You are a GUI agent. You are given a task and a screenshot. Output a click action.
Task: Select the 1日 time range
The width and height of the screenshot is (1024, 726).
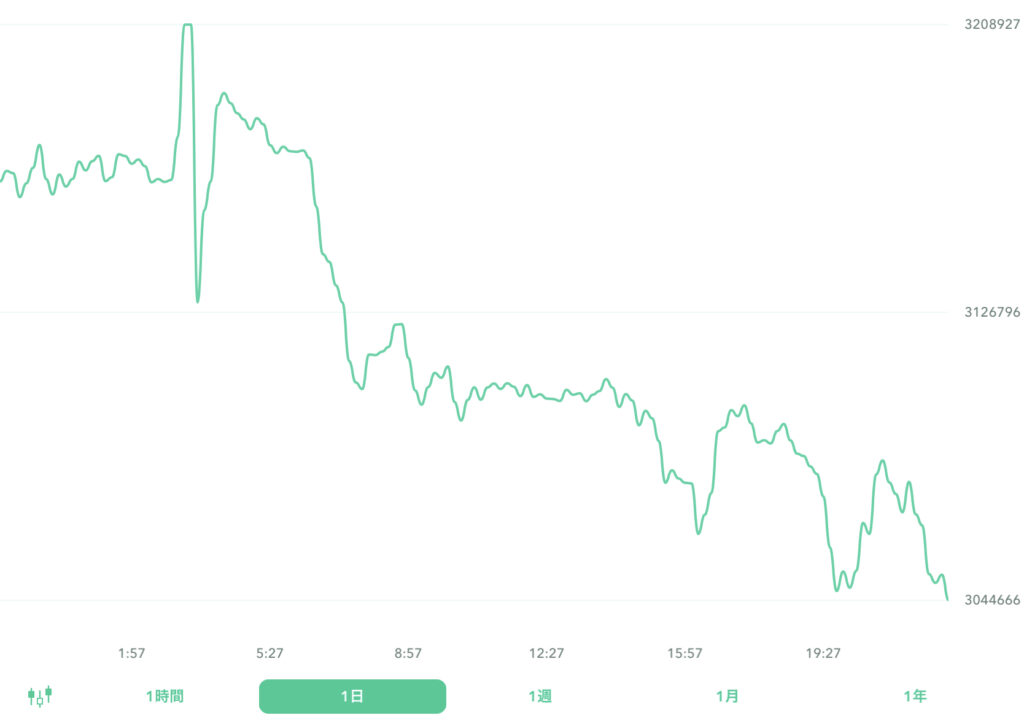coord(352,695)
